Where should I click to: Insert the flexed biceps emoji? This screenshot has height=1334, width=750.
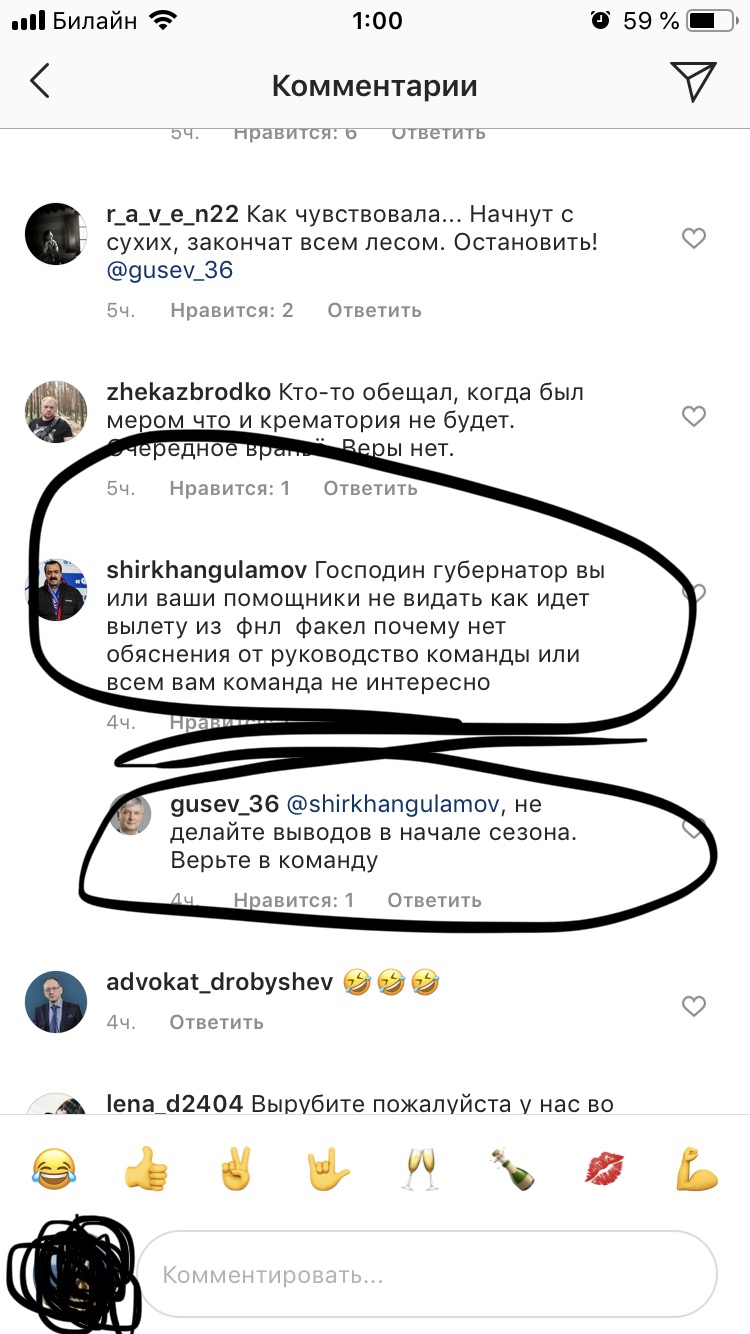point(696,1168)
